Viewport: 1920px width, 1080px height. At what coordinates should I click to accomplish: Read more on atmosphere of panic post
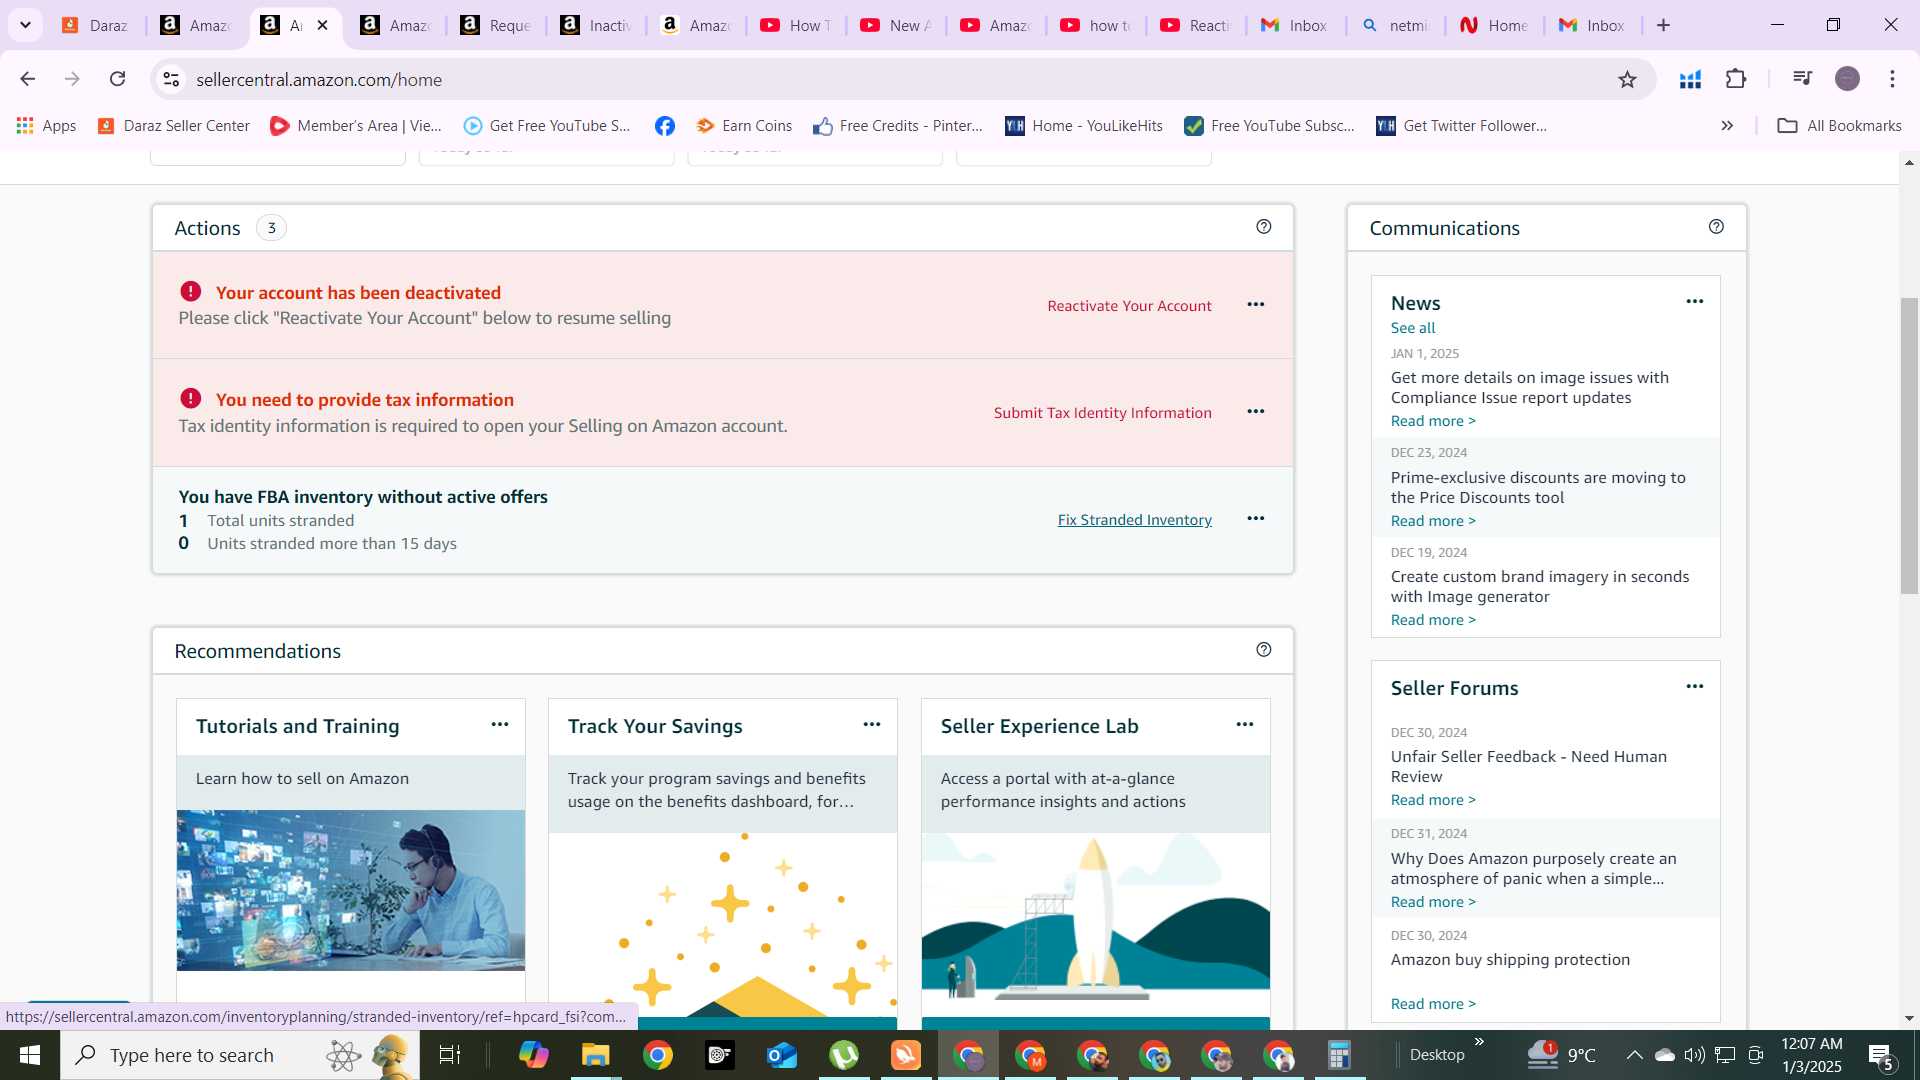pos(1432,902)
